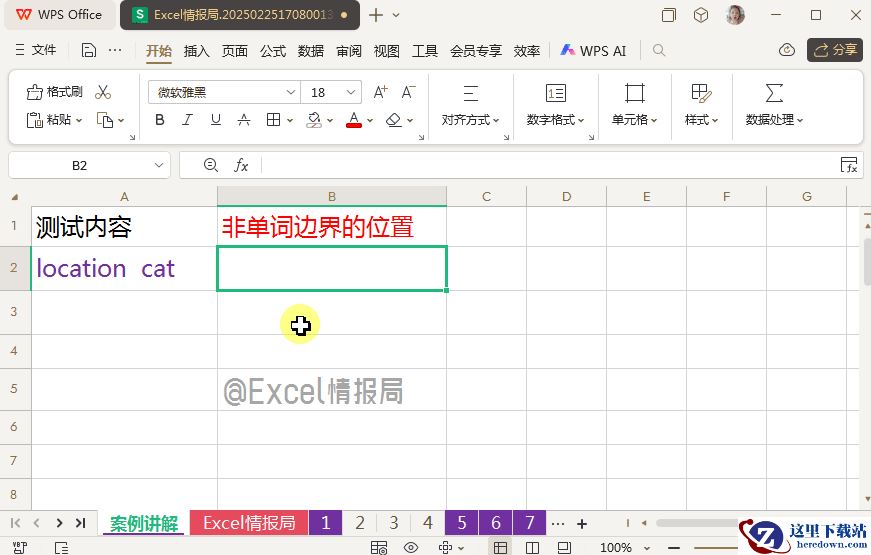The width and height of the screenshot is (871, 555).
Task: Open the Data Processing (数据处理) menu
Action: [774, 106]
